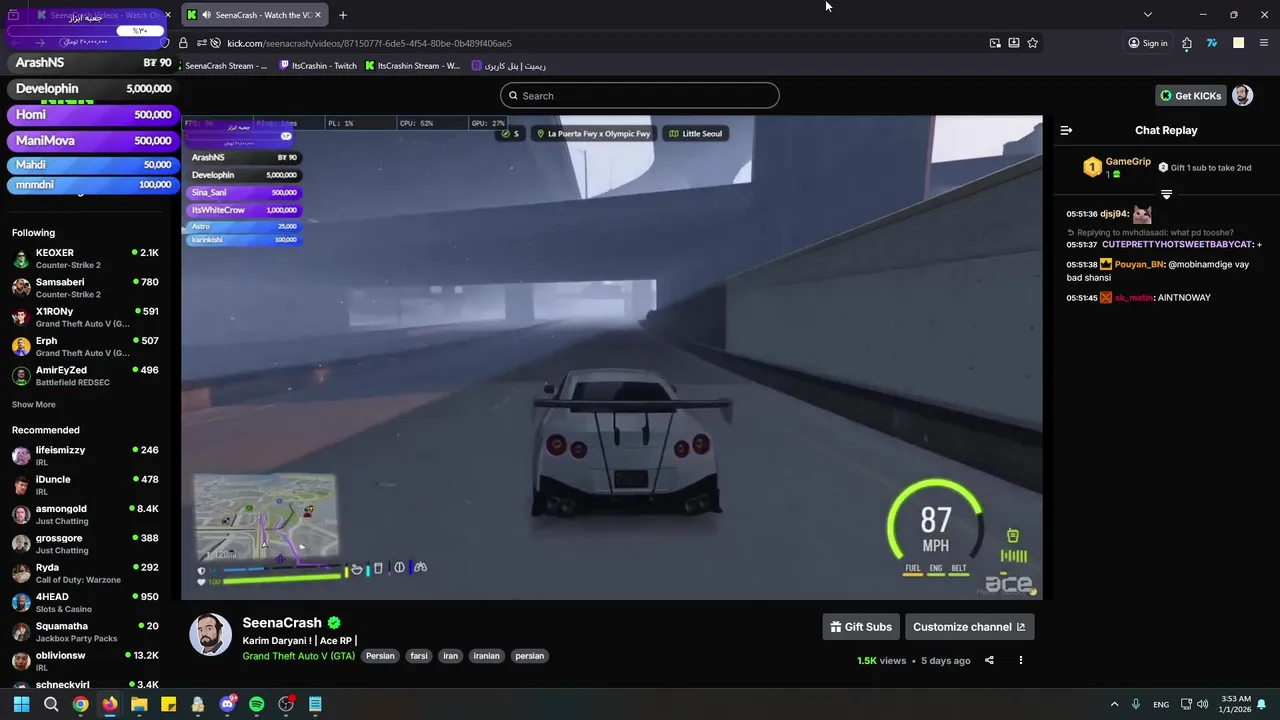The width and height of the screenshot is (1280, 720).
Task: Expand the gift leaderboard chevron in chat
Action: point(1166,193)
